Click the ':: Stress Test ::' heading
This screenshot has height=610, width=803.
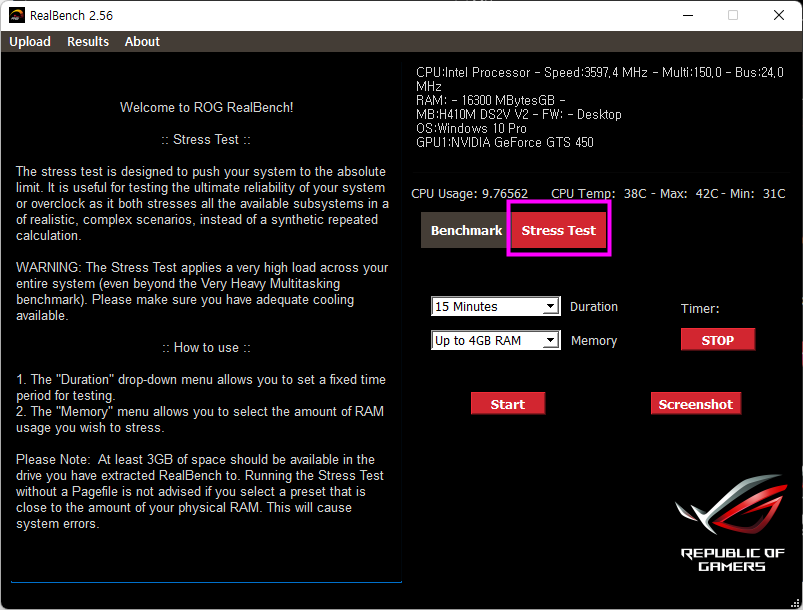point(206,139)
